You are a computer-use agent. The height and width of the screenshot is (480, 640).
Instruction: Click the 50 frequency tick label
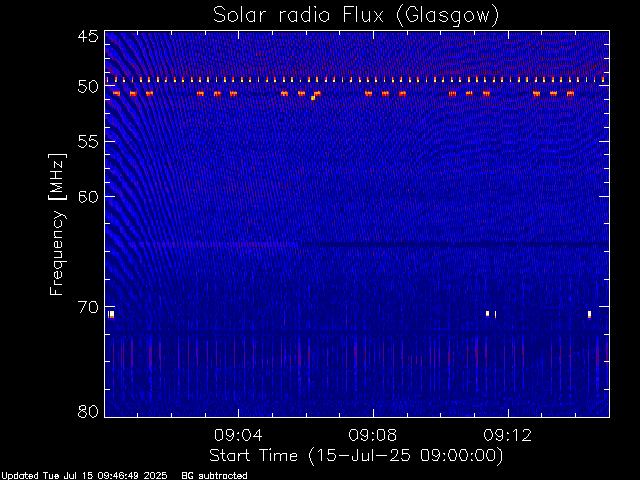click(x=88, y=87)
